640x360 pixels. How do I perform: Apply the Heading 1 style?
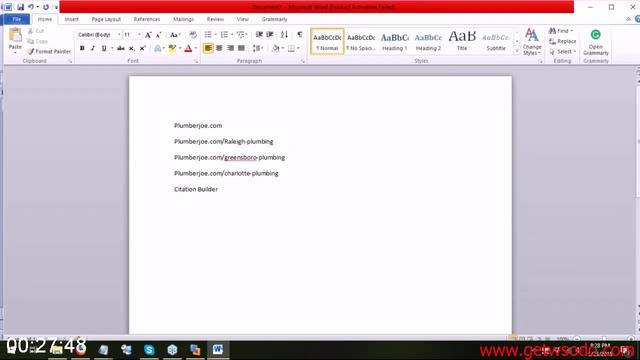click(395, 41)
